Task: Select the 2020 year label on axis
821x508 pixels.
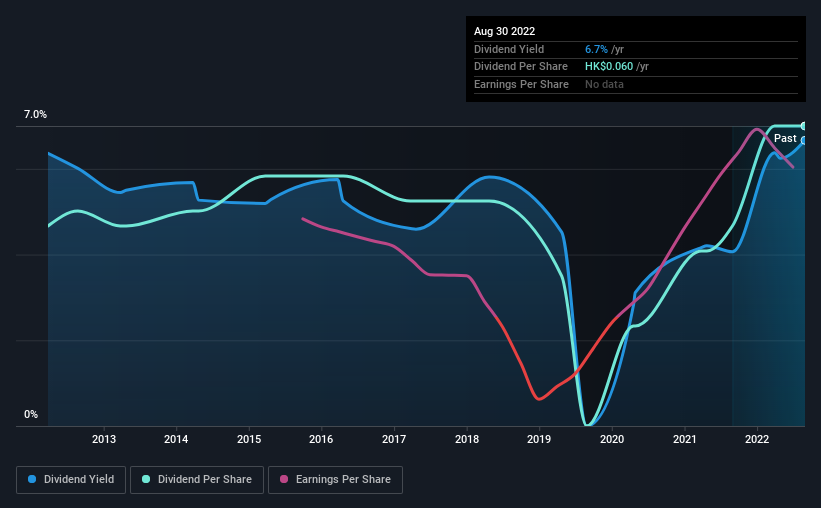Action: (612, 439)
